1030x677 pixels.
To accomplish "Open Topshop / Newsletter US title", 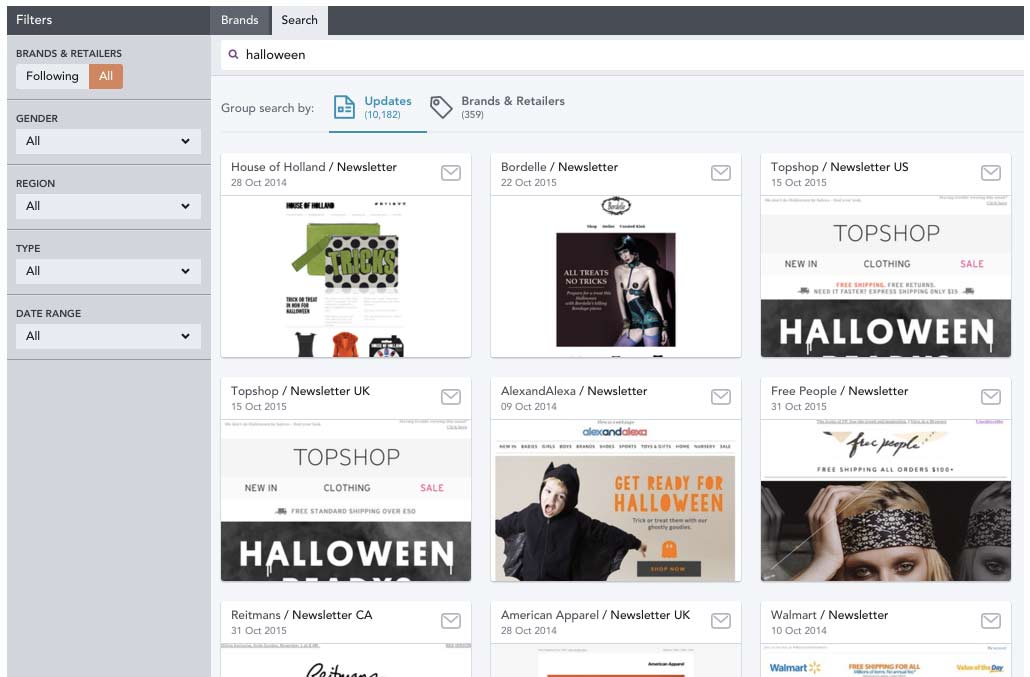I will [840, 167].
